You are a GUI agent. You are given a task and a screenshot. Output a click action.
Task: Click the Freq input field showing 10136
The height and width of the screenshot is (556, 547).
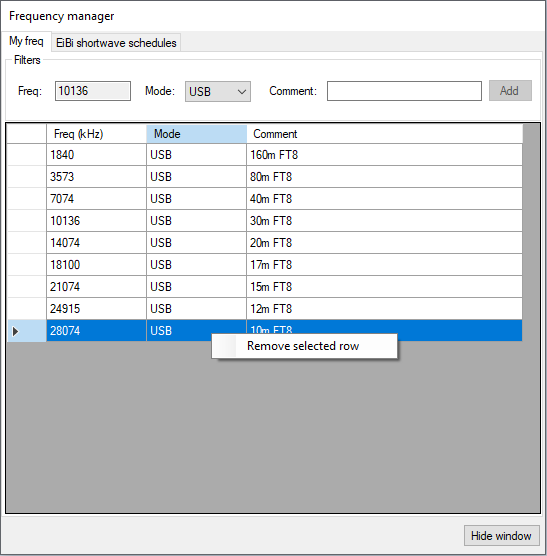[93, 91]
